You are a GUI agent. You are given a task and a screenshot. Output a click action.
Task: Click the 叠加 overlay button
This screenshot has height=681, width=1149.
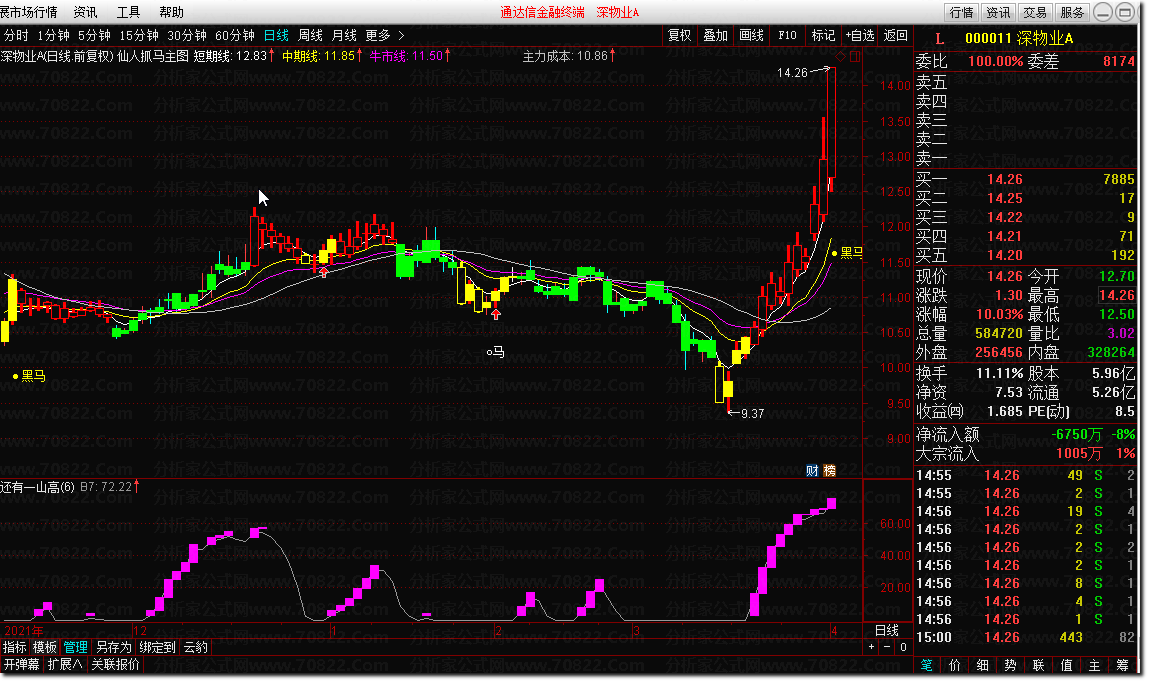715,35
